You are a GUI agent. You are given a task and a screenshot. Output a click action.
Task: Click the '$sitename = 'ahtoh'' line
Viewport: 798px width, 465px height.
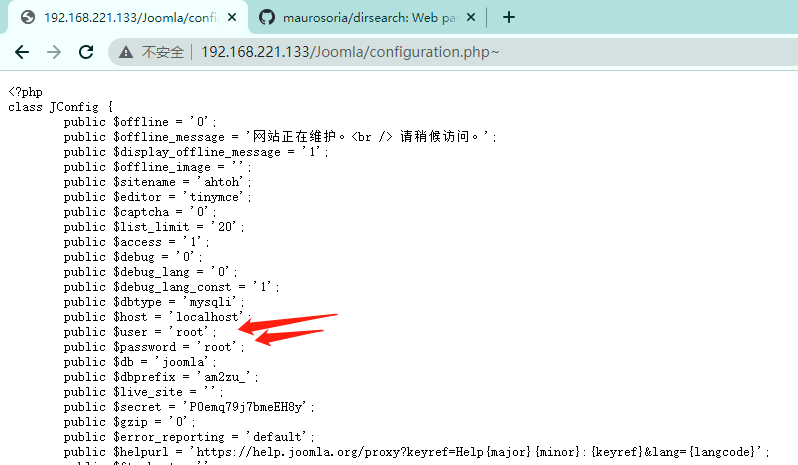[157, 182]
